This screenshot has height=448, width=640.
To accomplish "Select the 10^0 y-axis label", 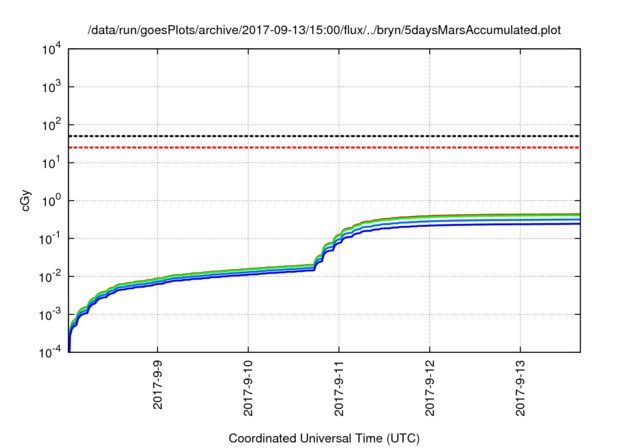I will coord(51,201).
